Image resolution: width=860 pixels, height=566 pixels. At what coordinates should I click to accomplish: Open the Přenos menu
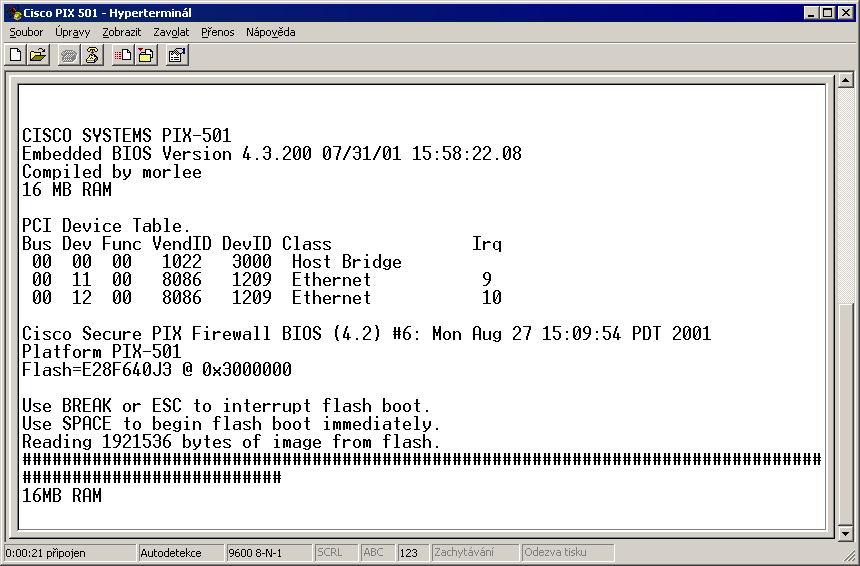[x=217, y=32]
